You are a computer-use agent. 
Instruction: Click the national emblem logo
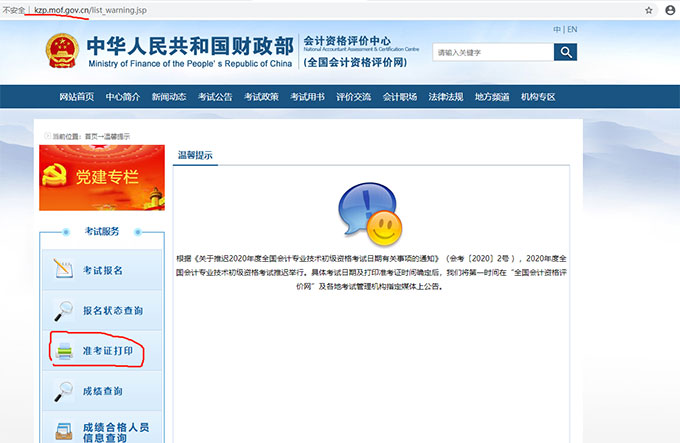(62, 52)
